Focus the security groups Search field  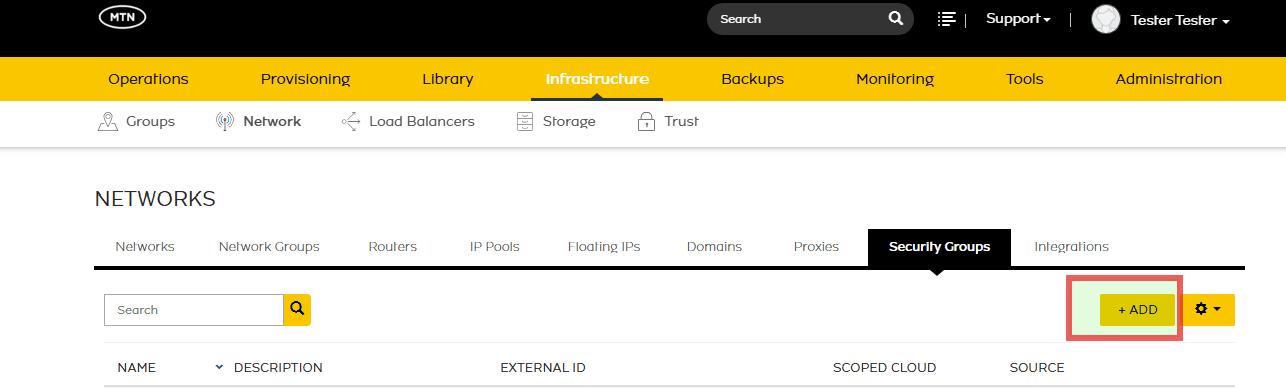194,310
